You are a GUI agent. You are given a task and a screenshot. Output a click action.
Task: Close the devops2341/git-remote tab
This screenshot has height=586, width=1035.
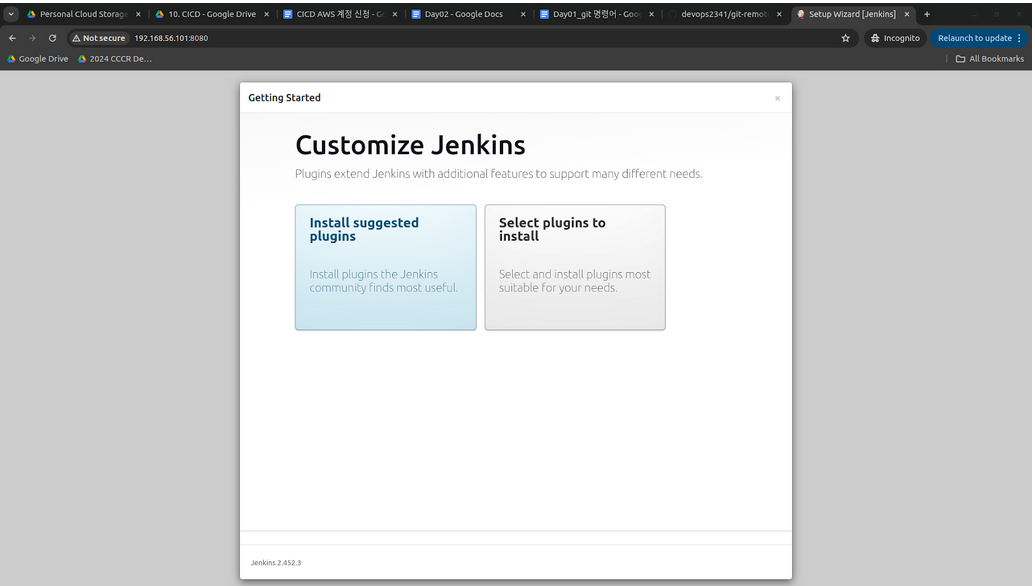[x=779, y=14]
